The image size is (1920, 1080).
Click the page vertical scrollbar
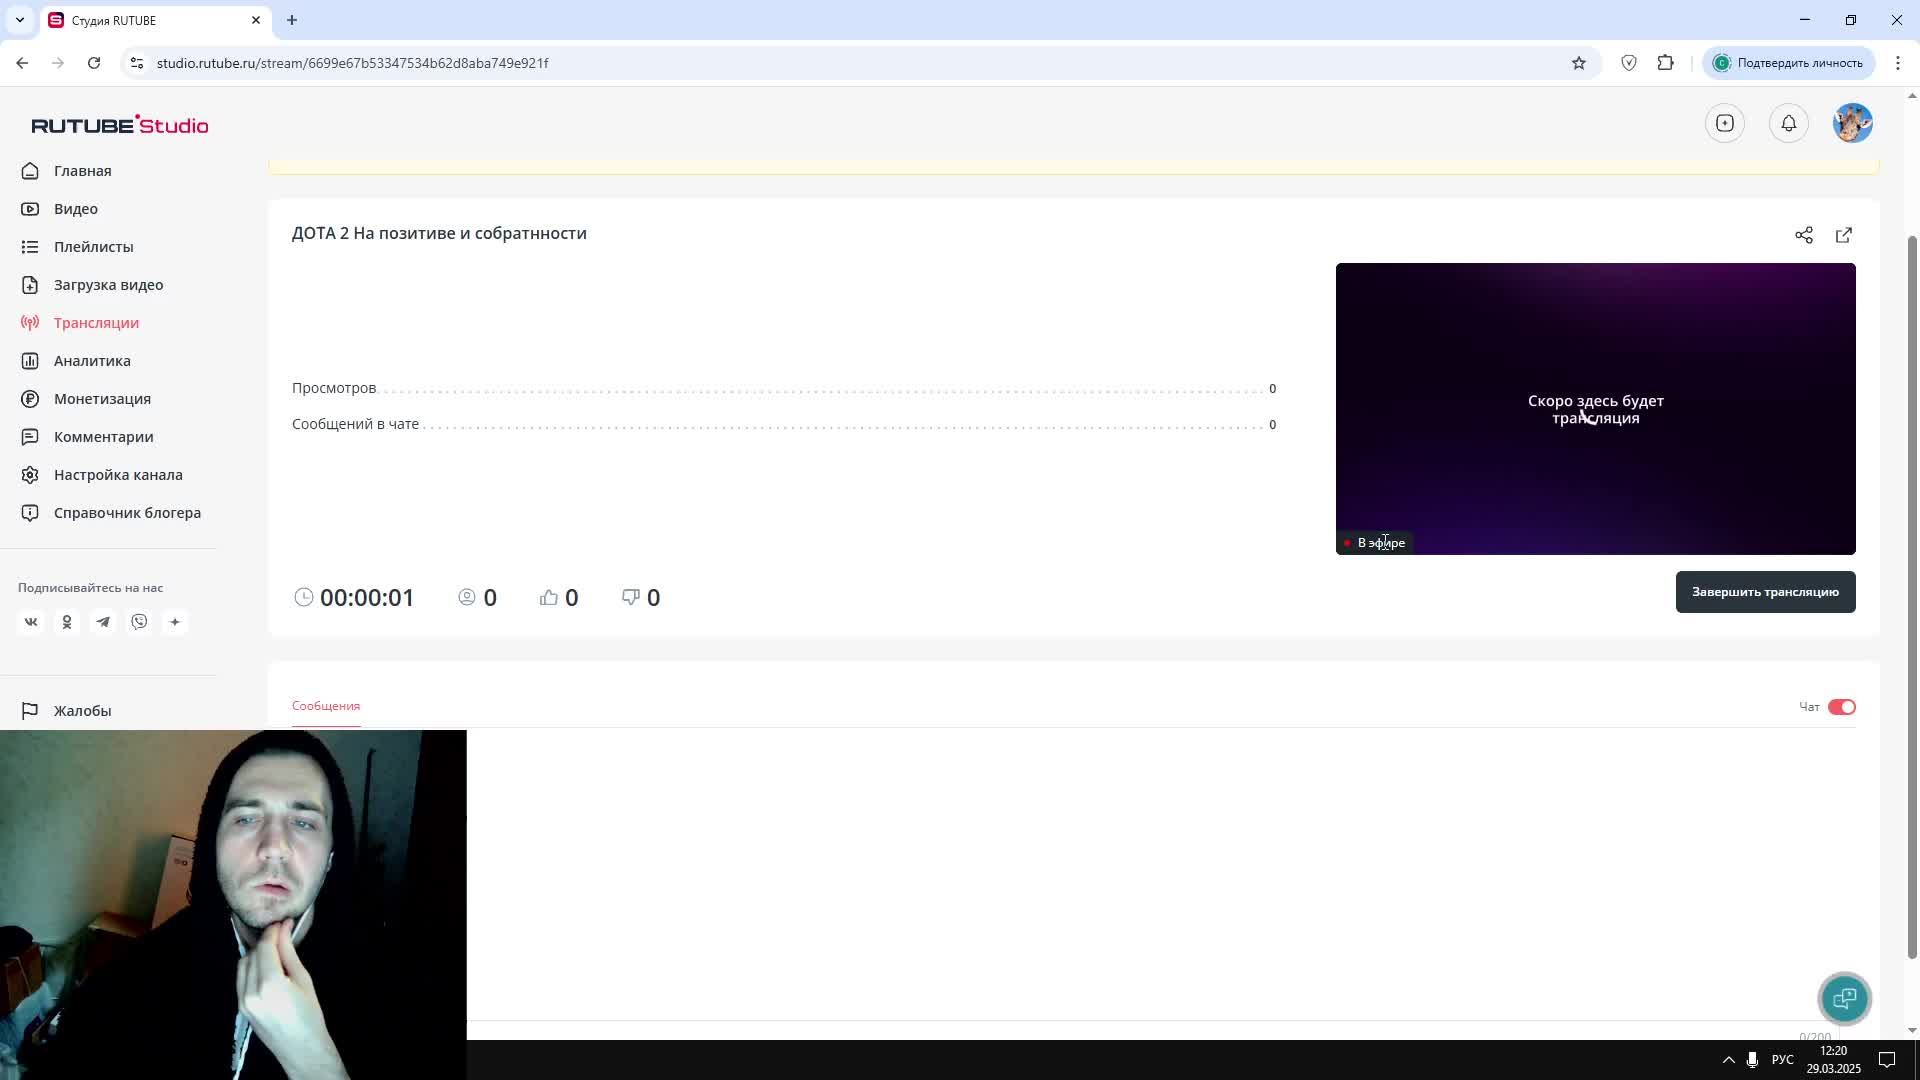[x=1912, y=600]
